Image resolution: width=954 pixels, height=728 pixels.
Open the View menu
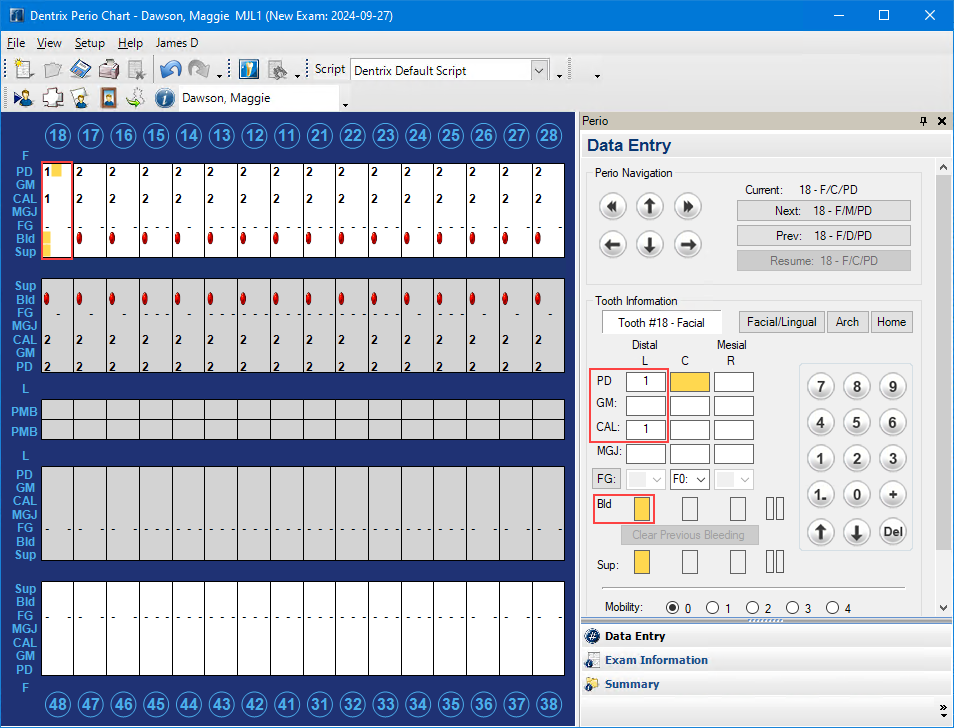click(49, 43)
